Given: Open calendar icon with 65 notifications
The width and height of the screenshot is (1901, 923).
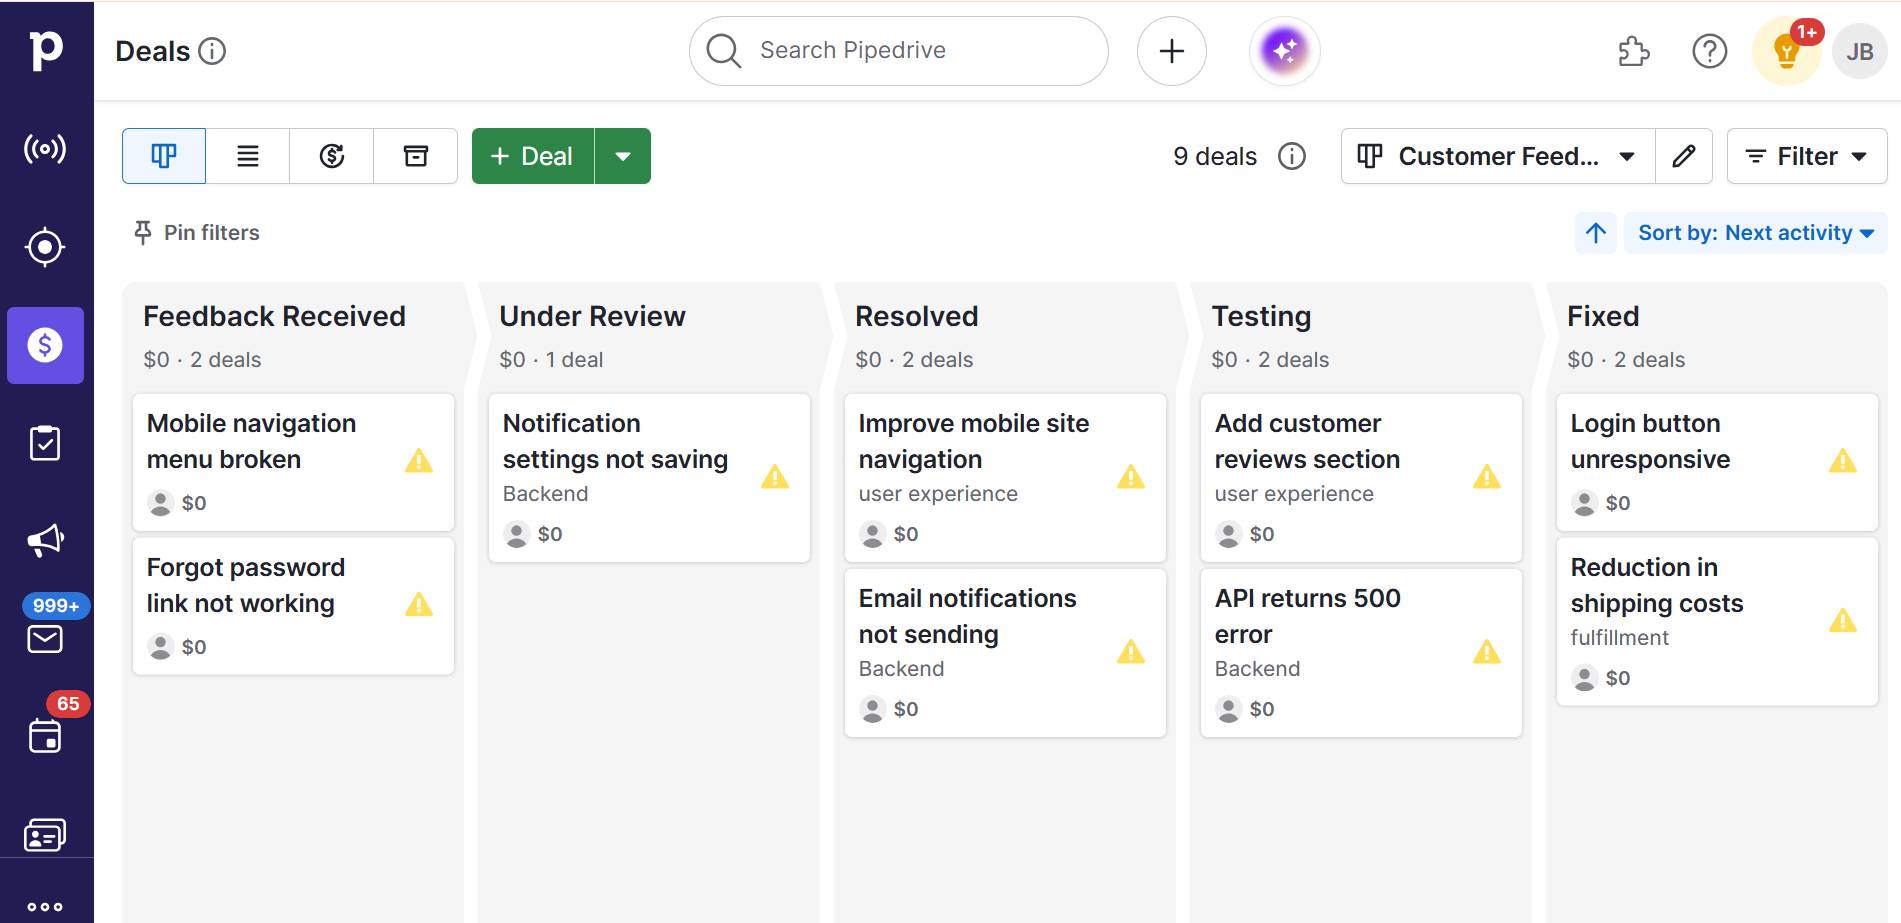Looking at the screenshot, I should [46, 737].
